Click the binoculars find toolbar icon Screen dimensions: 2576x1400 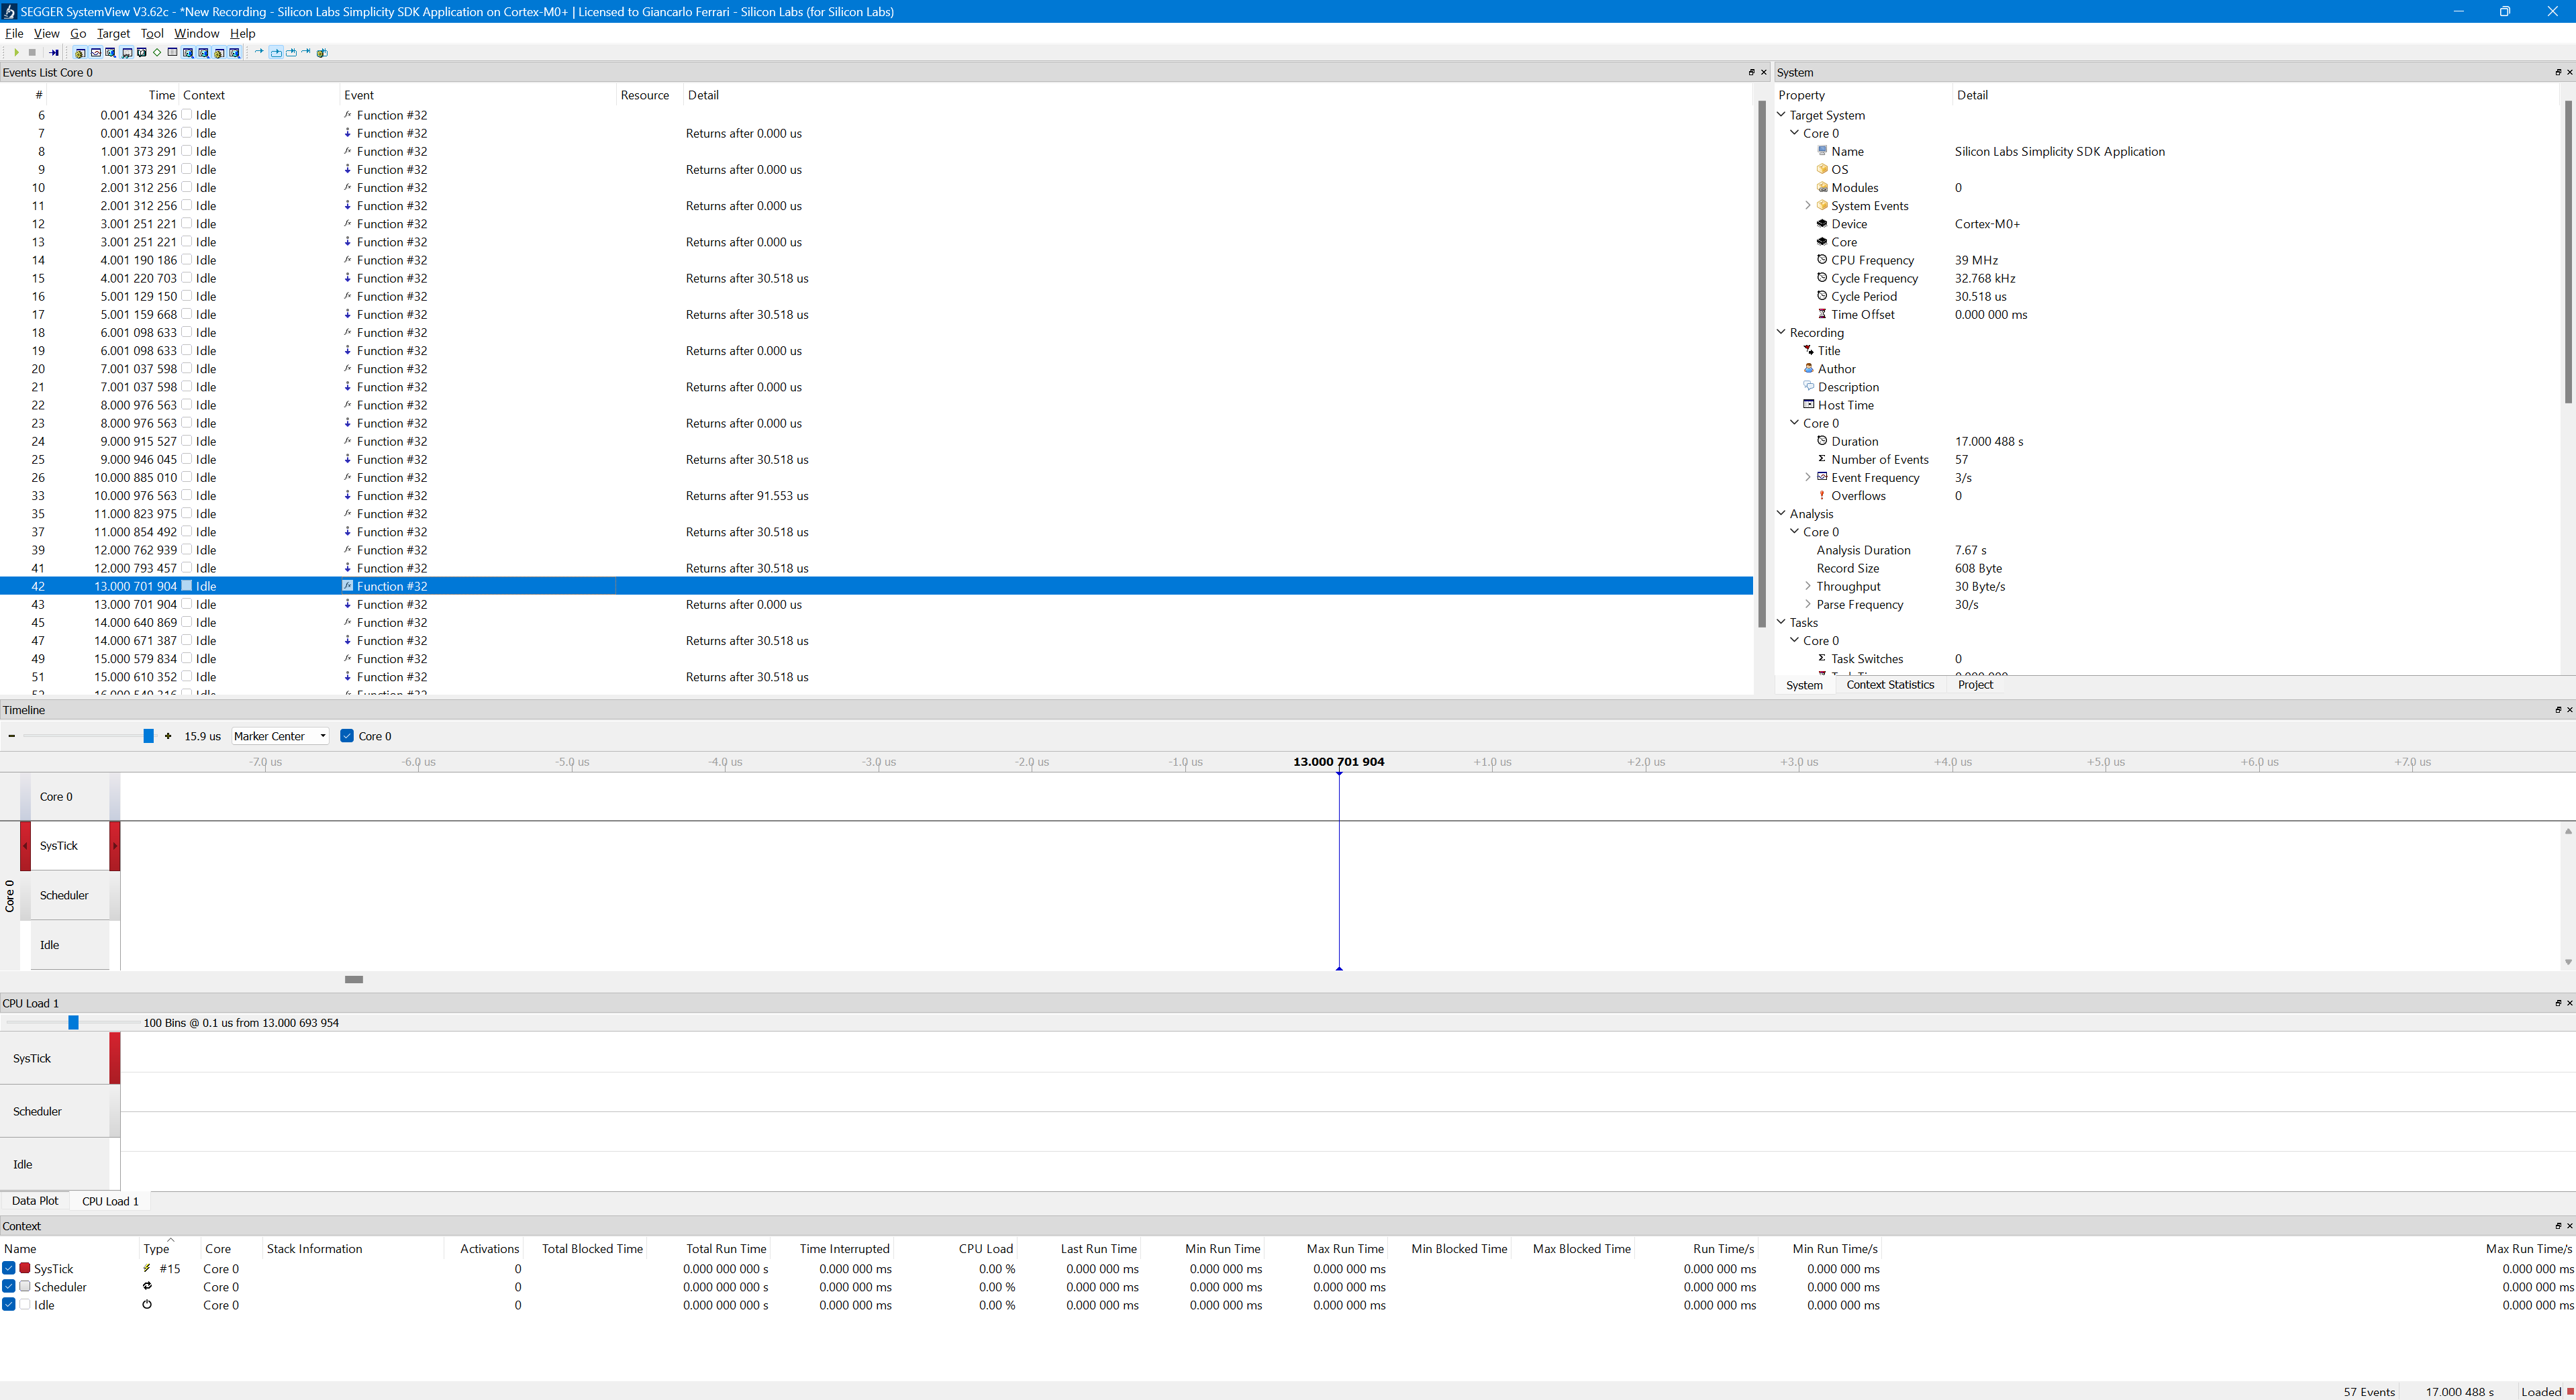coord(127,53)
